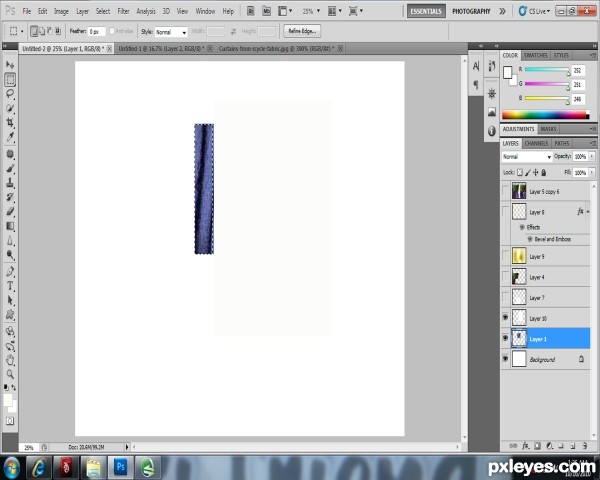This screenshot has width=600, height=480.
Task: Switch to the Curtains from recycle fabric.jpg document
Action: point(276,49)
